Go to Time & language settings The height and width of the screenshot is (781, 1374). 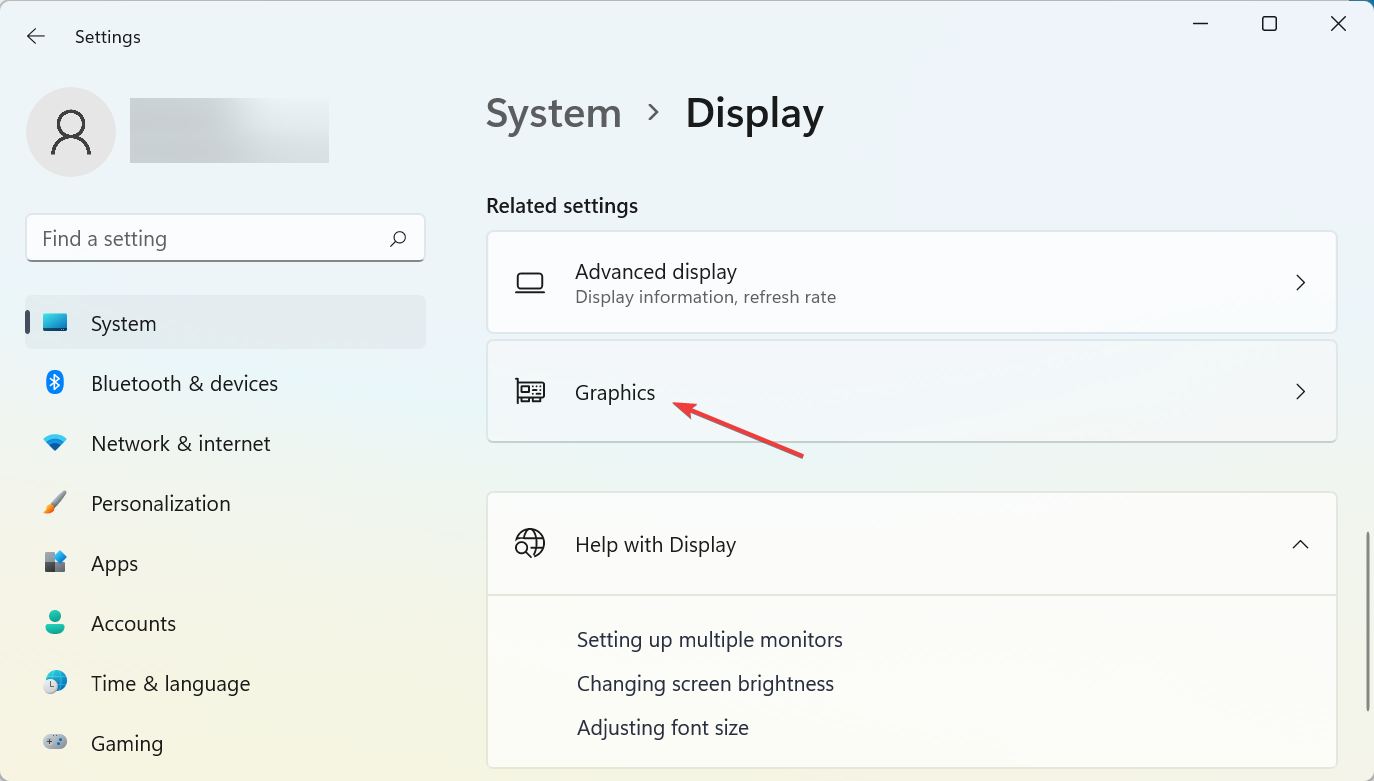coord(170,684)
